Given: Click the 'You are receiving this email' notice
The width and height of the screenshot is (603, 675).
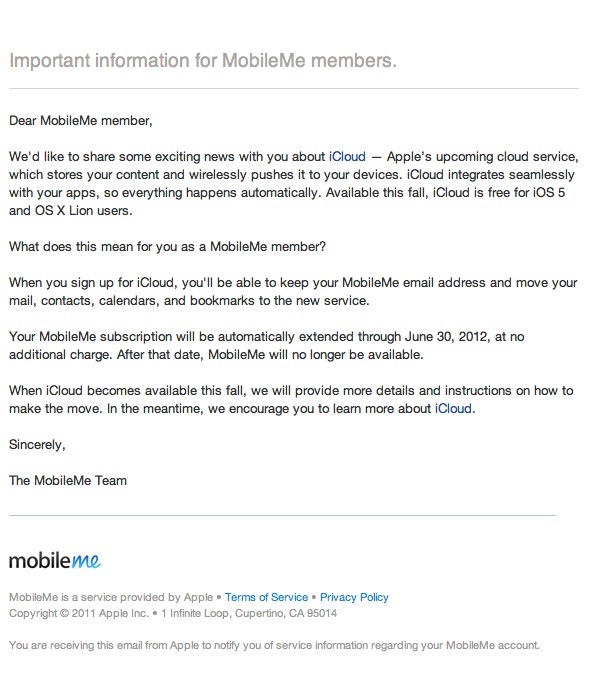Looking at the screenshot, I should click(x=274, y=645).
